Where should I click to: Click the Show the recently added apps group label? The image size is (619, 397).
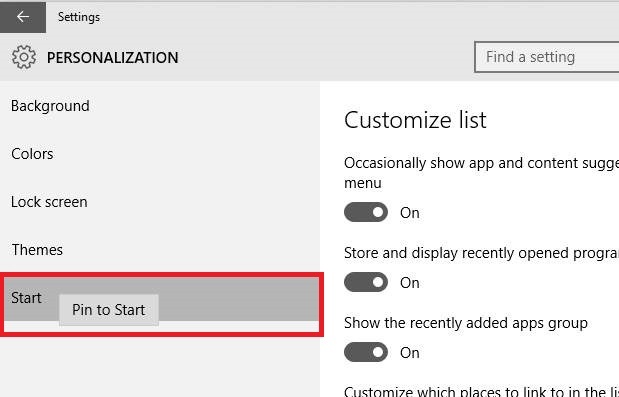click(466, 323)
